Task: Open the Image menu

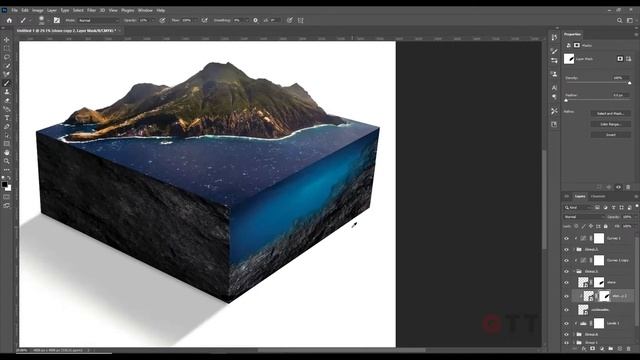Action: click(x=38, y=10)
